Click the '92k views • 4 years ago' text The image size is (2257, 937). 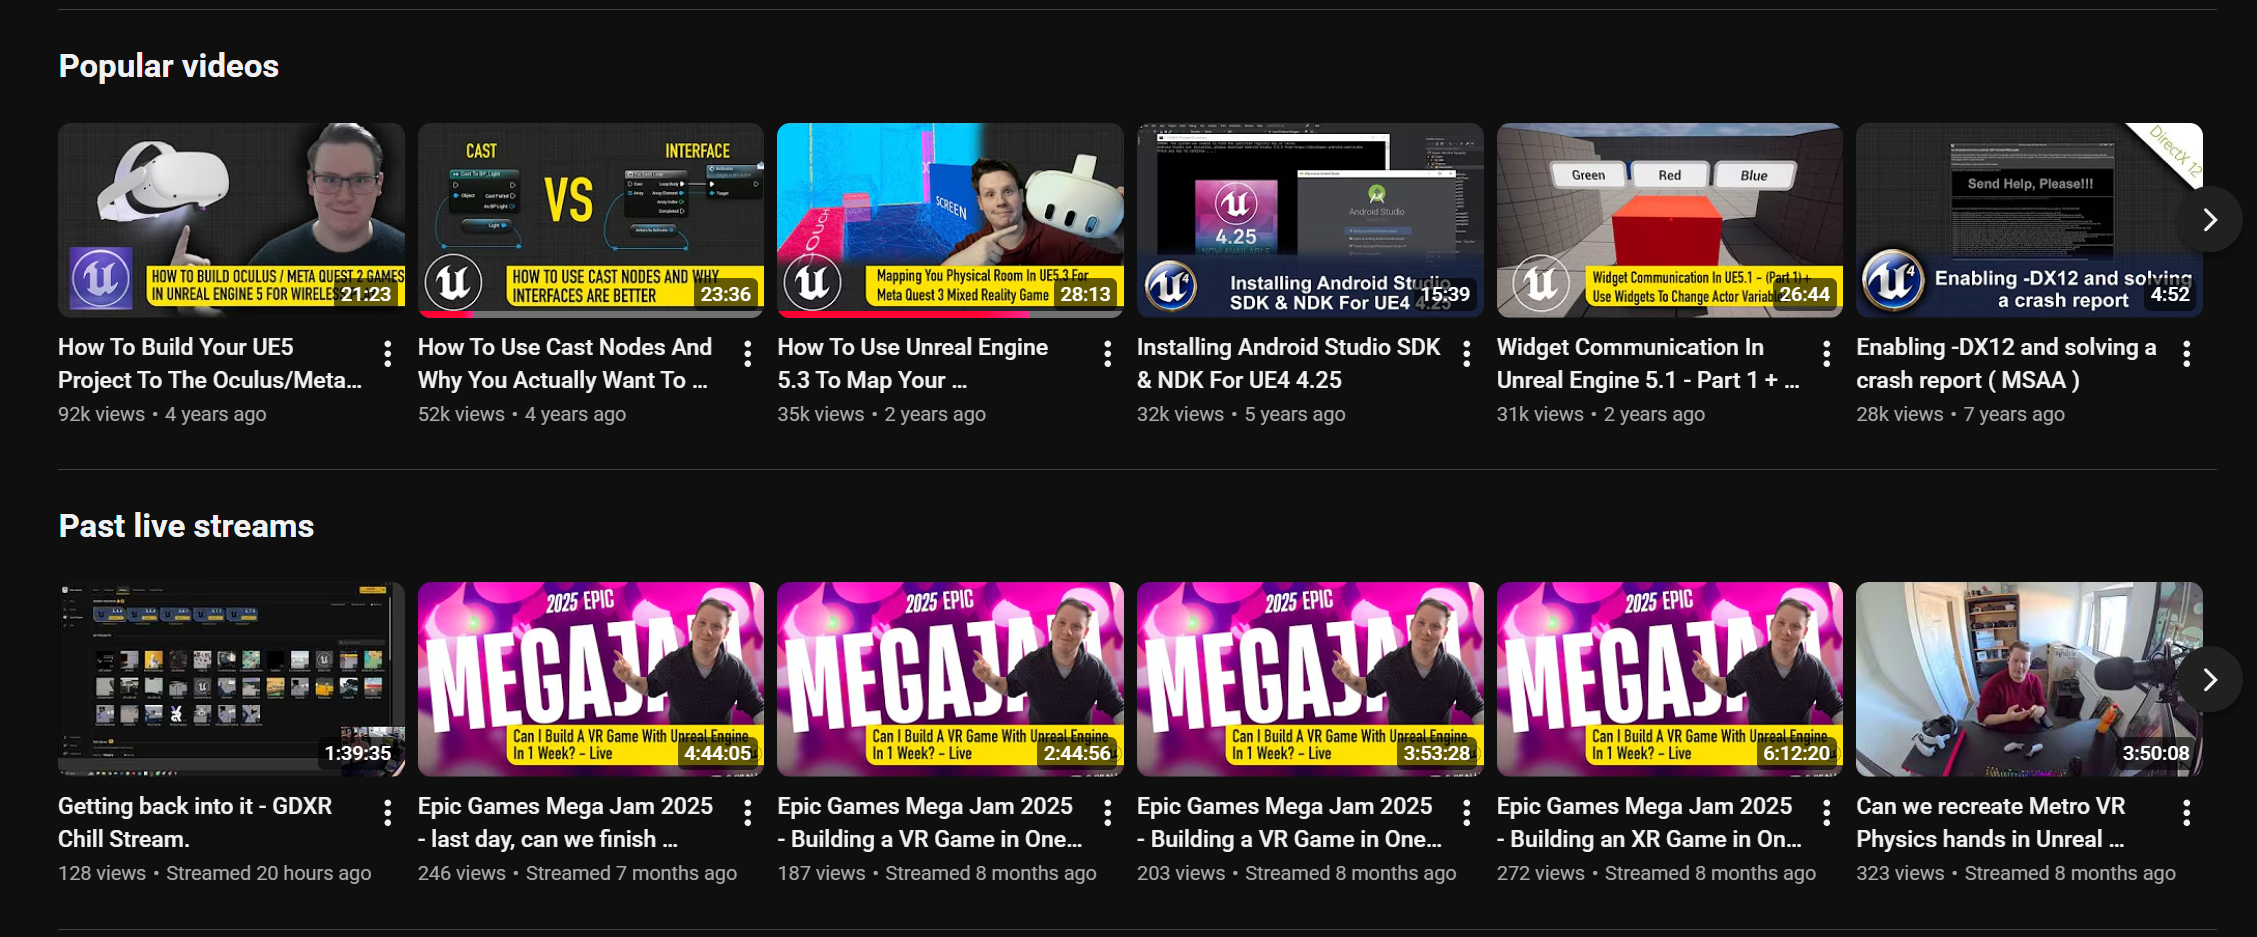click(162, 414)
